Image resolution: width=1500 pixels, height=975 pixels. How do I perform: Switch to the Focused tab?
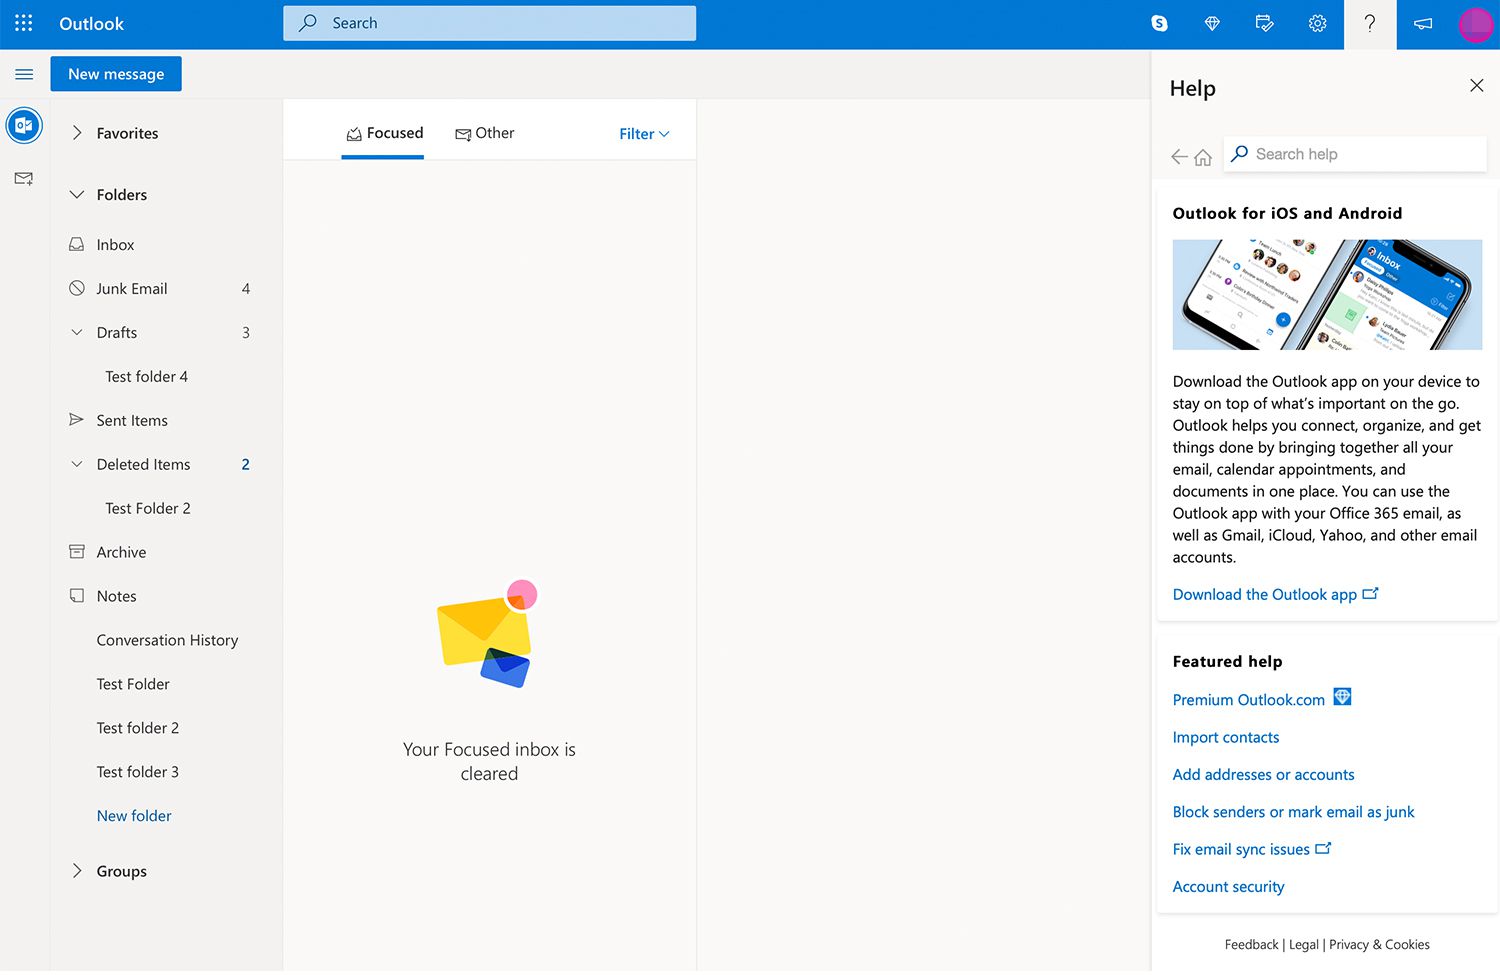pyautogui.click(x=384, y=133)
